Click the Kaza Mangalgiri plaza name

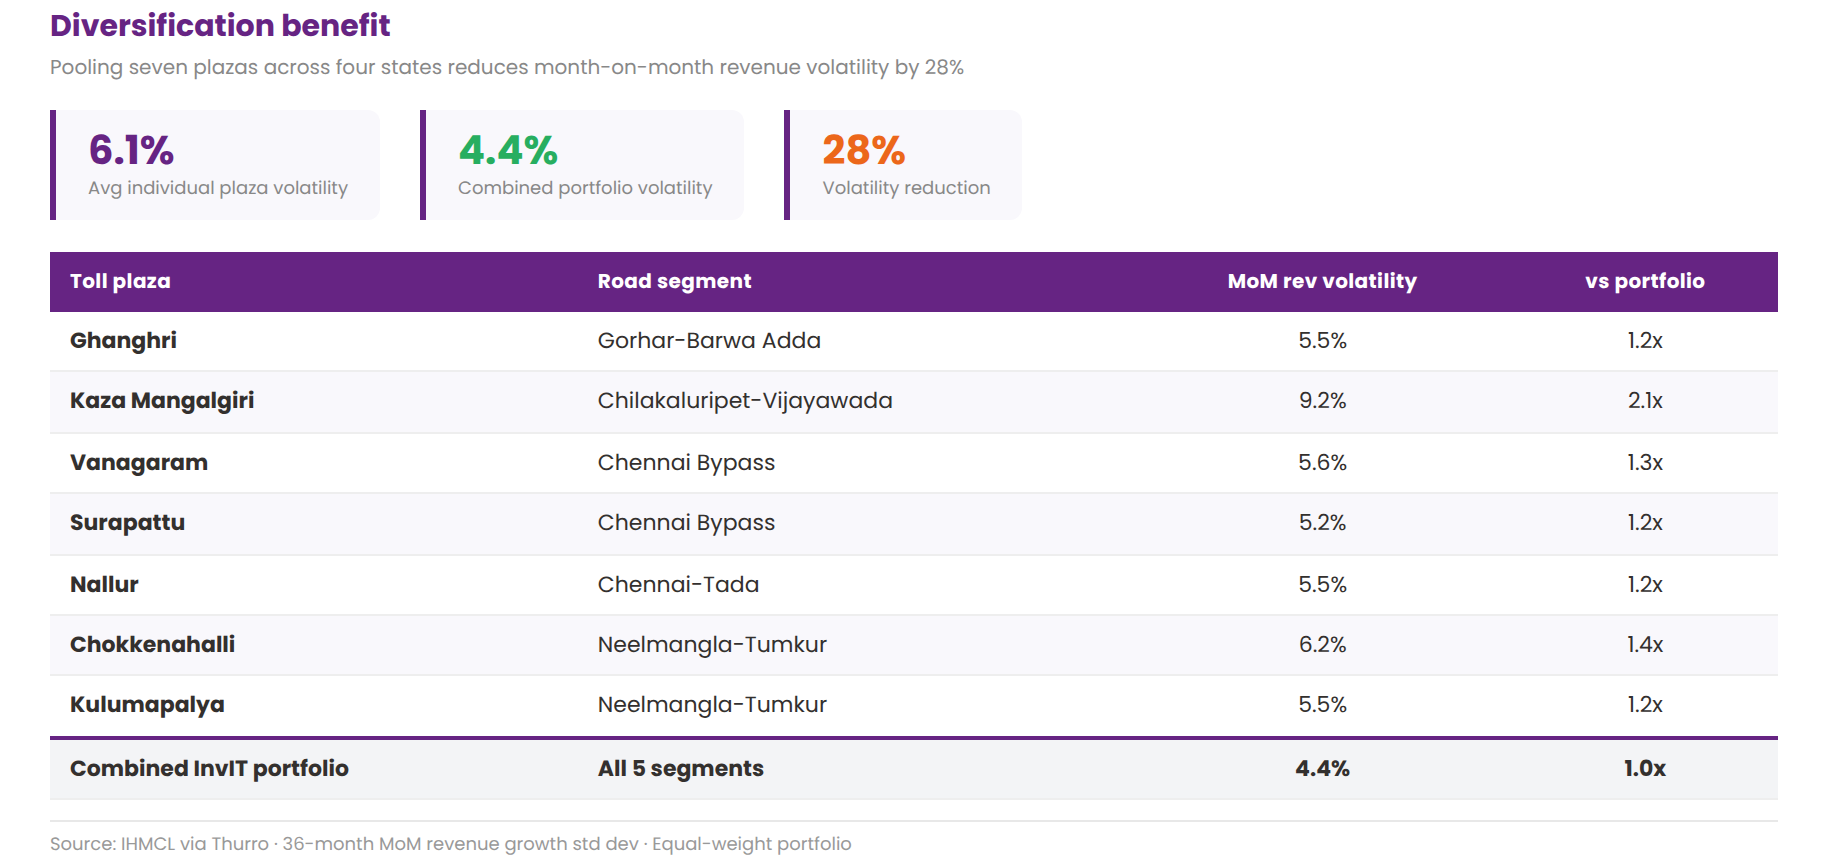pos(162,401)
